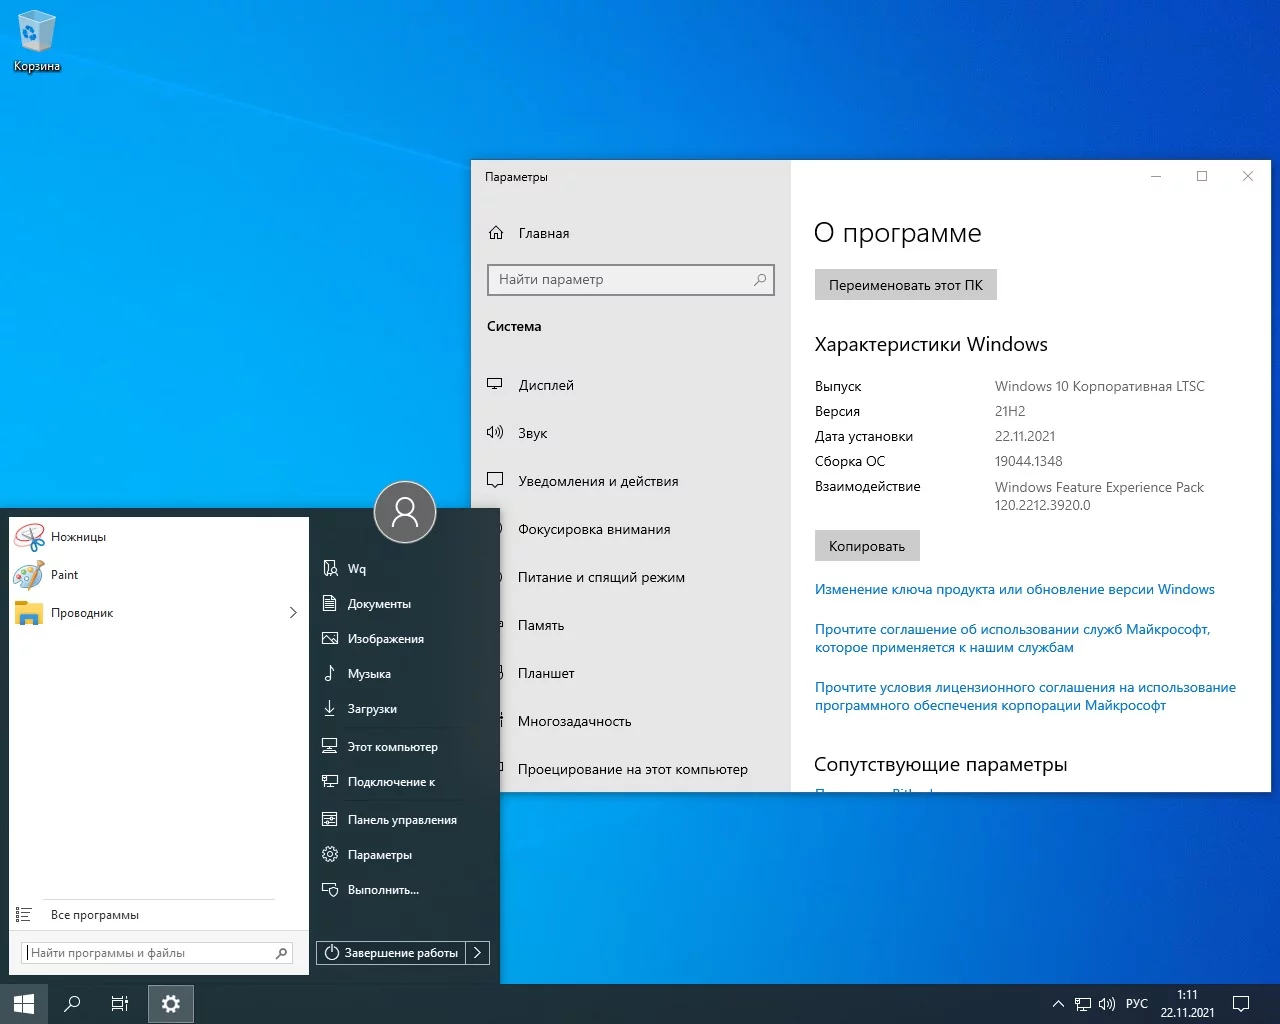Open the Recycle Bin desktop icon
This screenshot has height=1024, width=1280.
[36, 42]
